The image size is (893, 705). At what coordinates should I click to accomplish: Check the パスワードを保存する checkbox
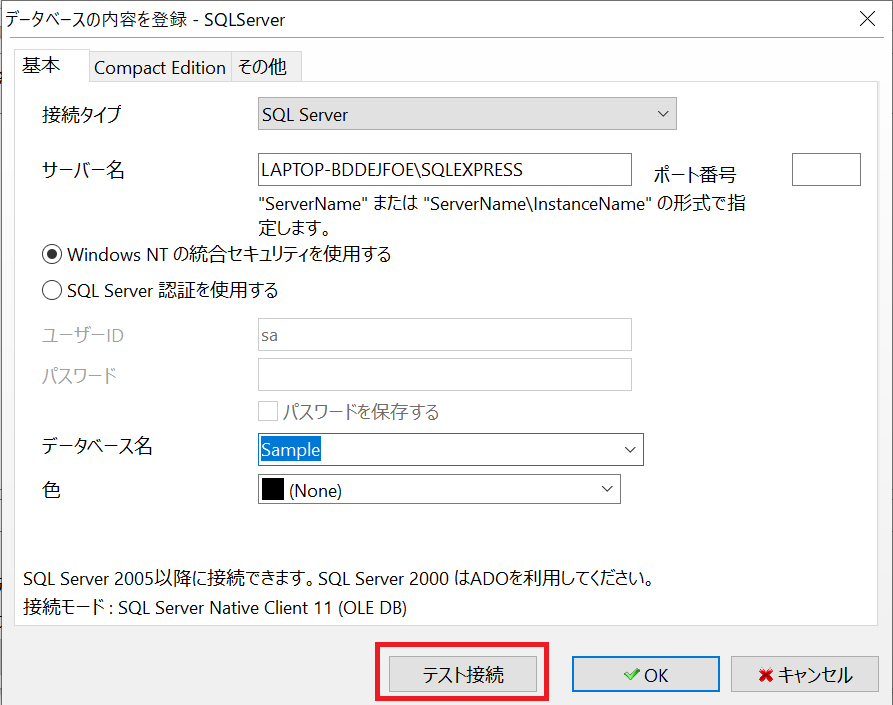point(268,411)
